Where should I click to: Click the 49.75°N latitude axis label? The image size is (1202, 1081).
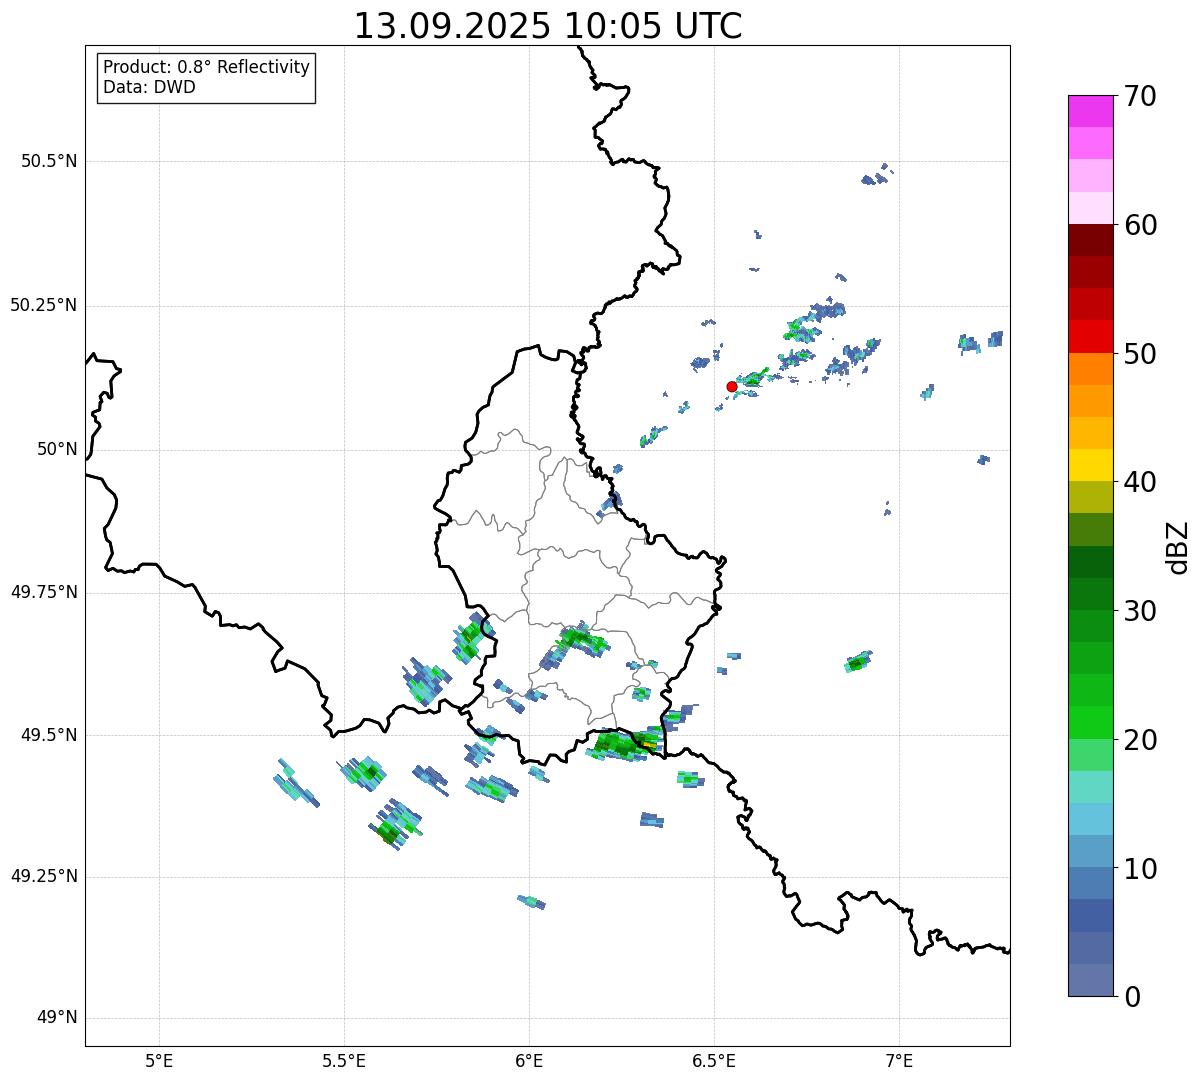click(x=44, y=592)
